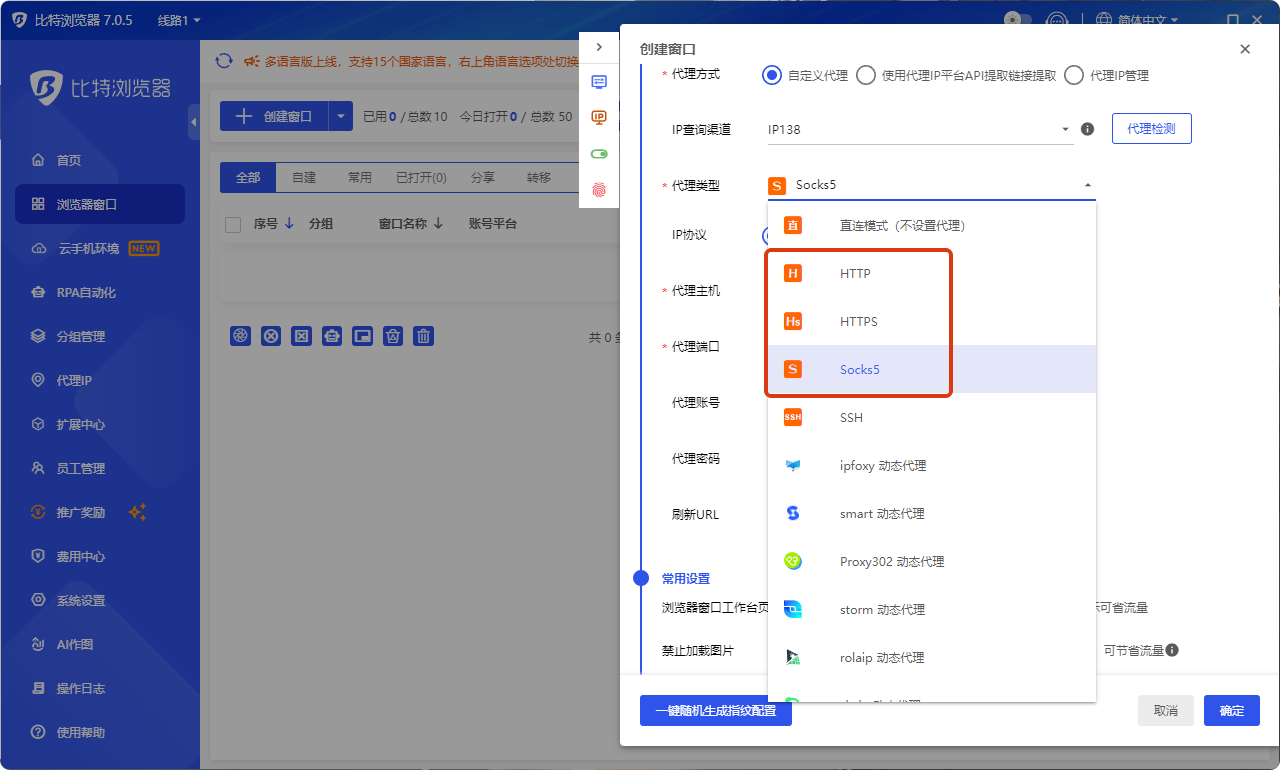Choose 直连模式（不设置代理） from the list

click(x=932, y=225)
